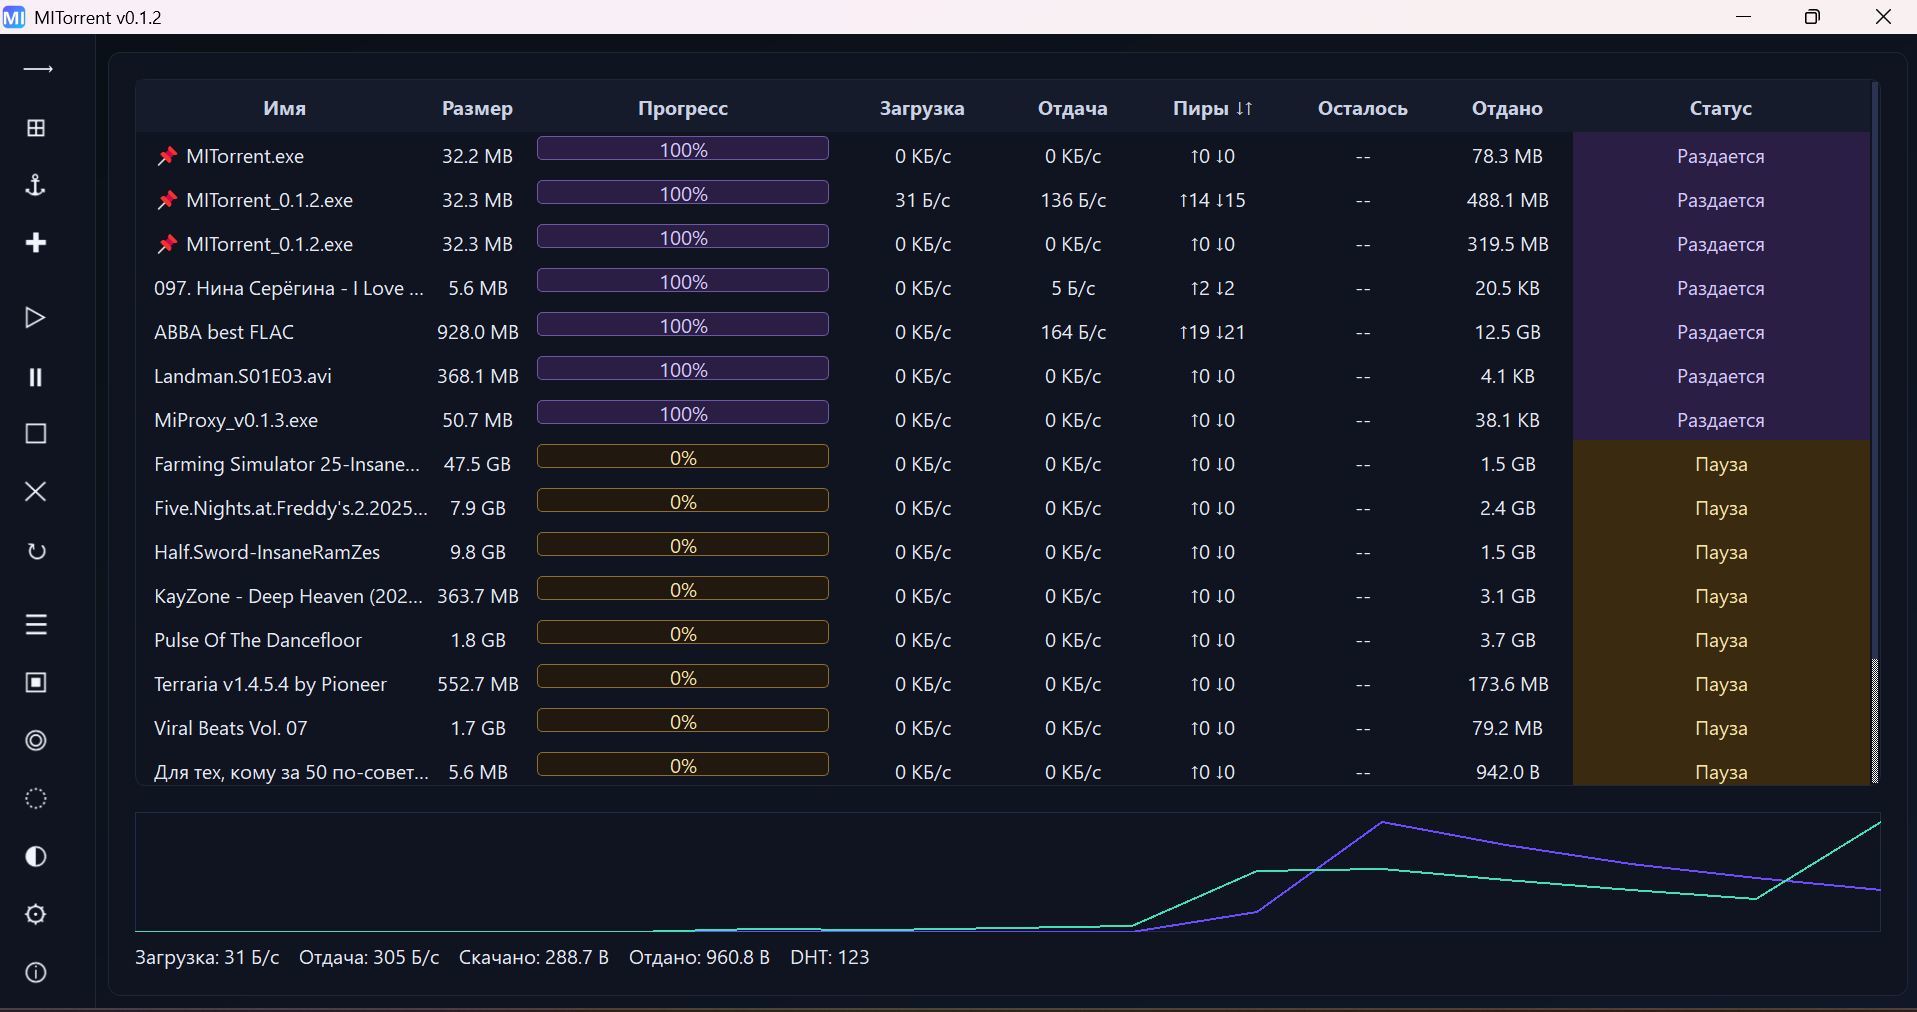1917x1012 pixels.
Task: Expand the sidebar with the arrow icon
Action: pyautogui.click(x=37, y=69)
